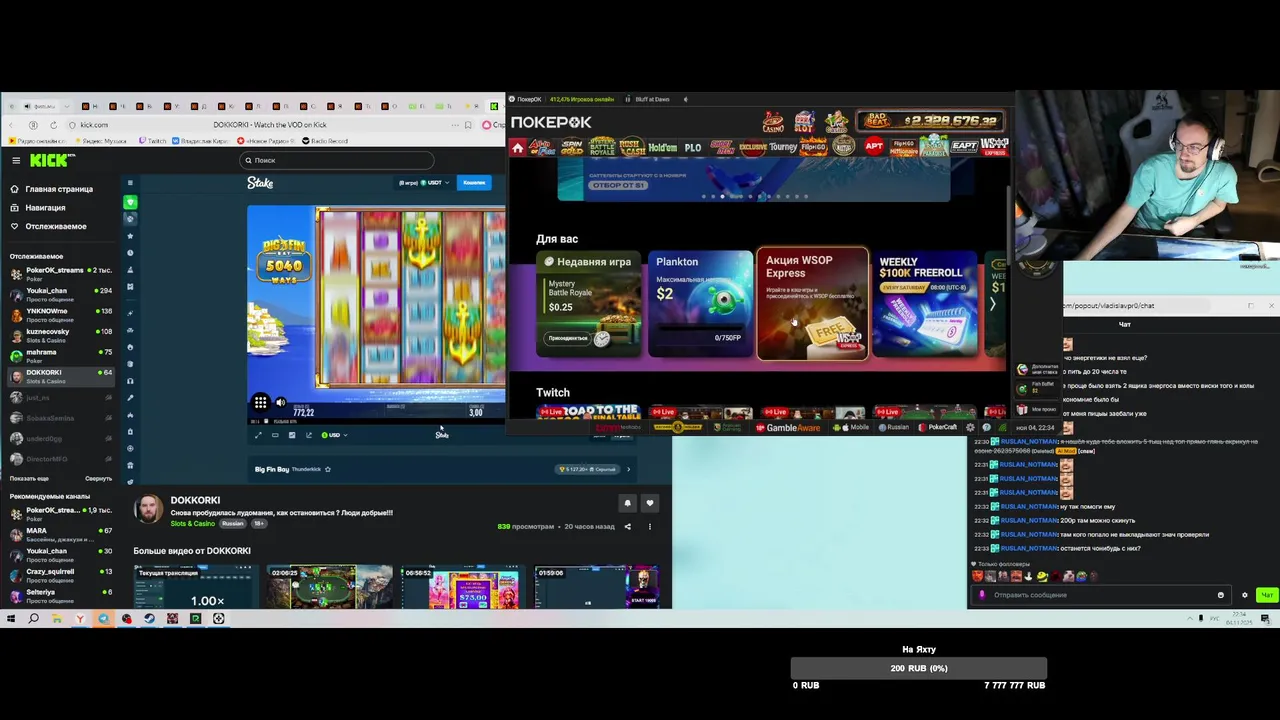Screen dimensions: 1280x720
Task: Open DOKKORKI profile avatar
Action: [149, 510]
